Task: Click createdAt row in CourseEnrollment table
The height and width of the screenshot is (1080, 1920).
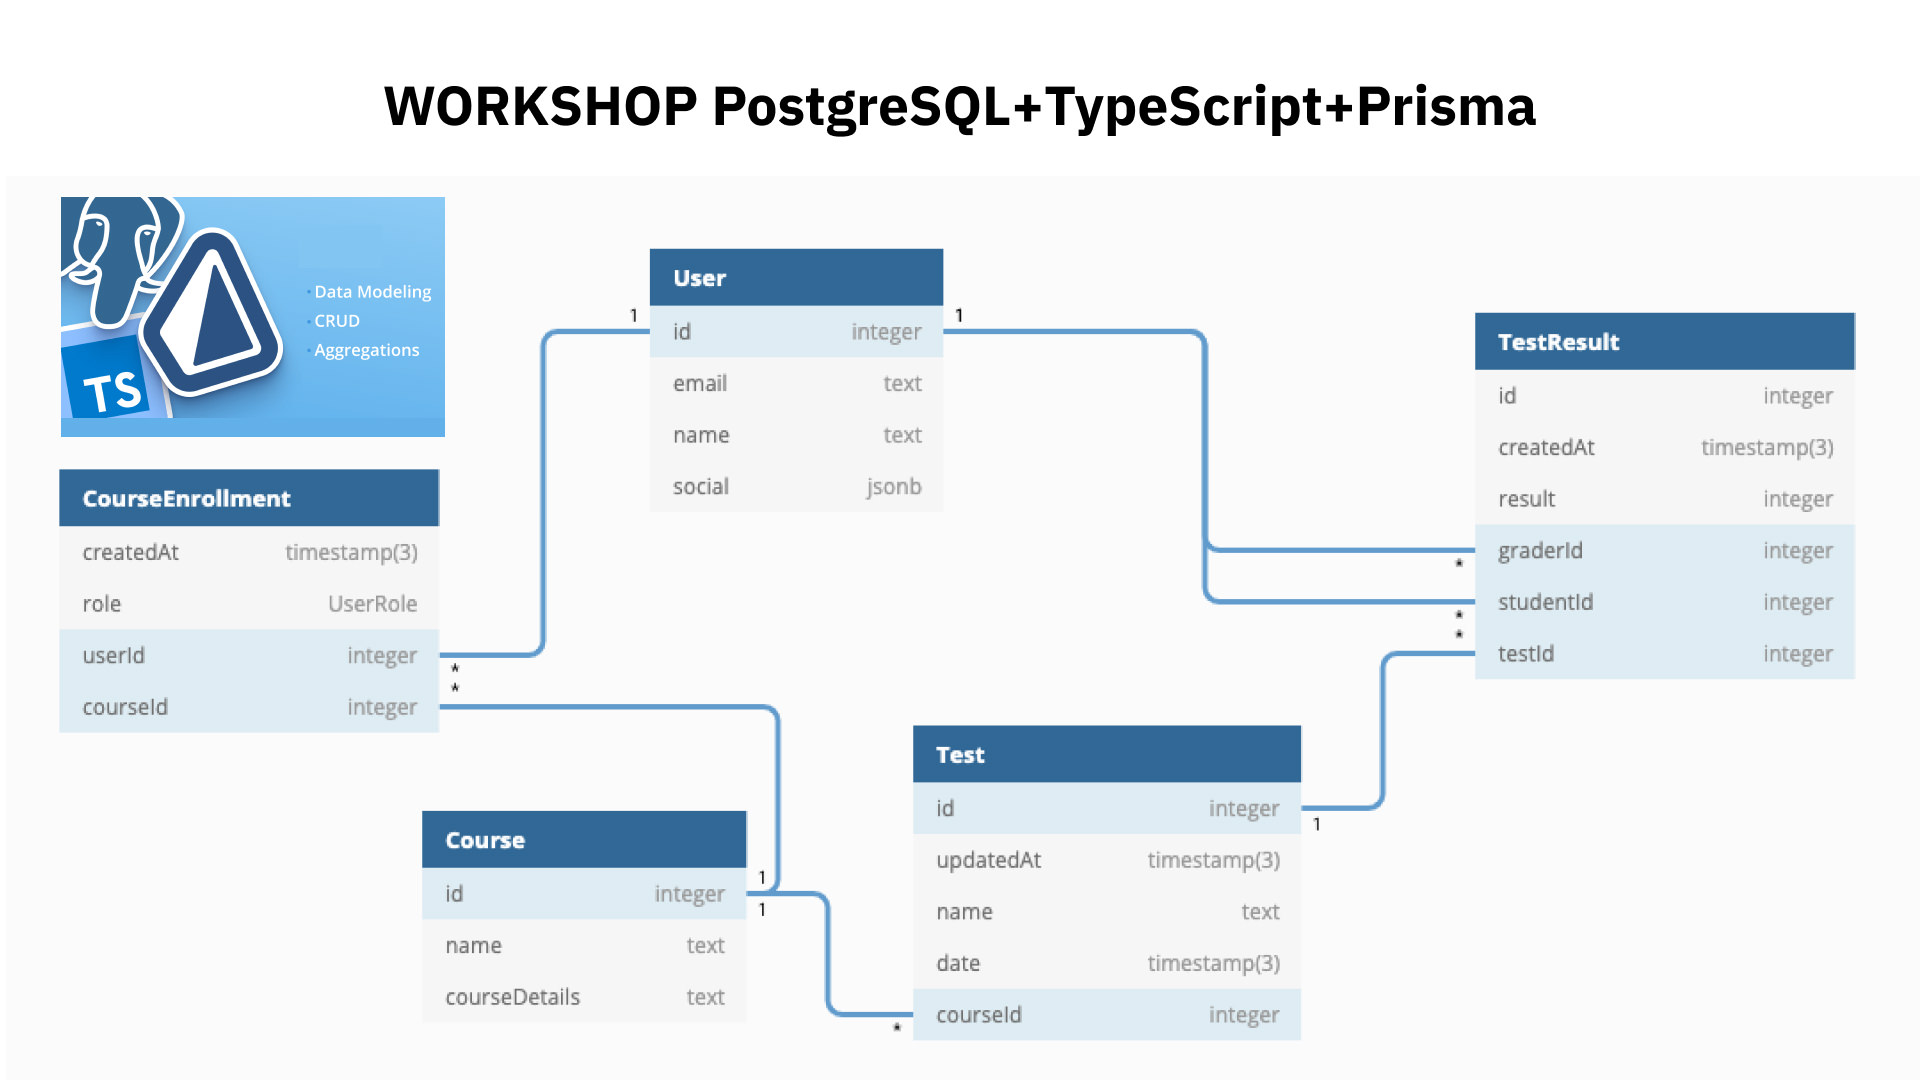Action: [249, 552]
